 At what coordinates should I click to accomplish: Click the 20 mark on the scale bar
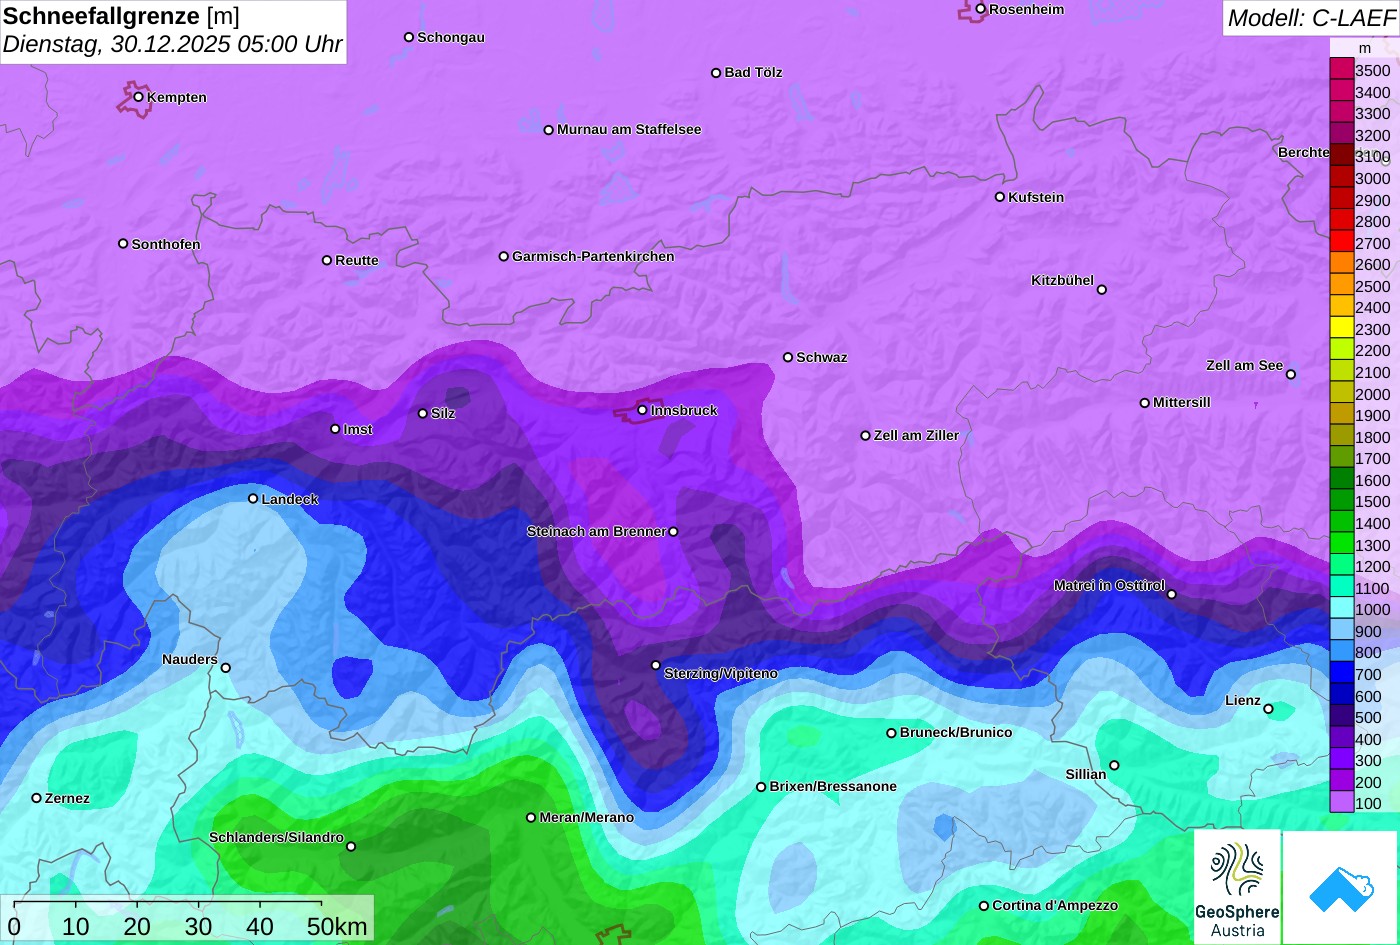pyautogui.click(x=137, y=927)
